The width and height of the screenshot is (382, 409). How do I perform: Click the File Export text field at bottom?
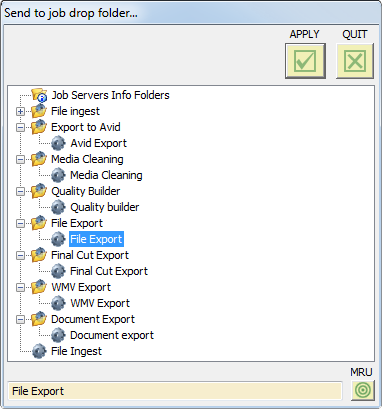(175, 391)
